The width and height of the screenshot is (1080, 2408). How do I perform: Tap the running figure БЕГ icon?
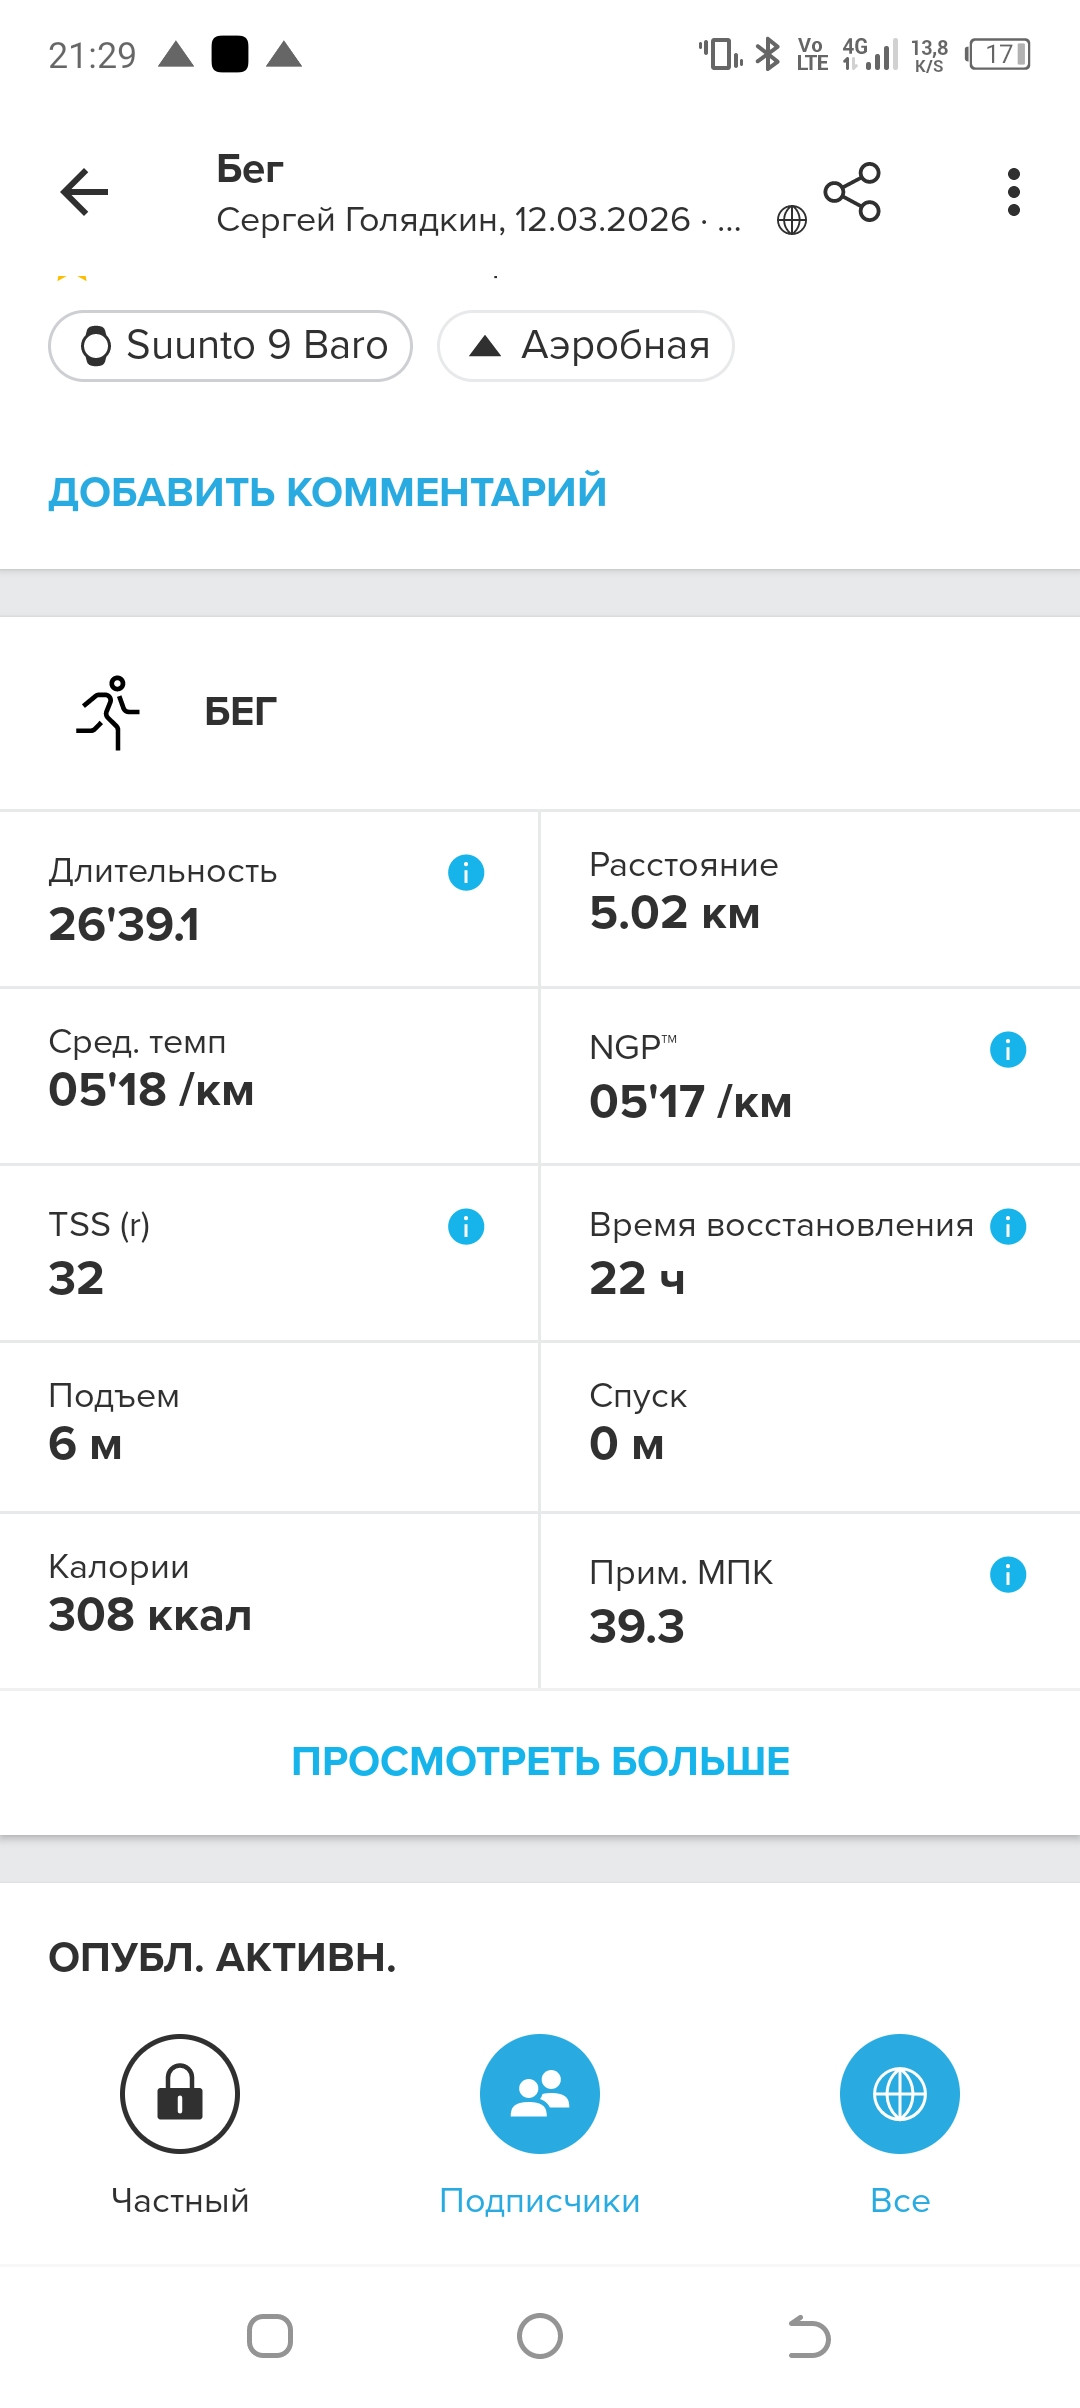[x=108, y=713]
